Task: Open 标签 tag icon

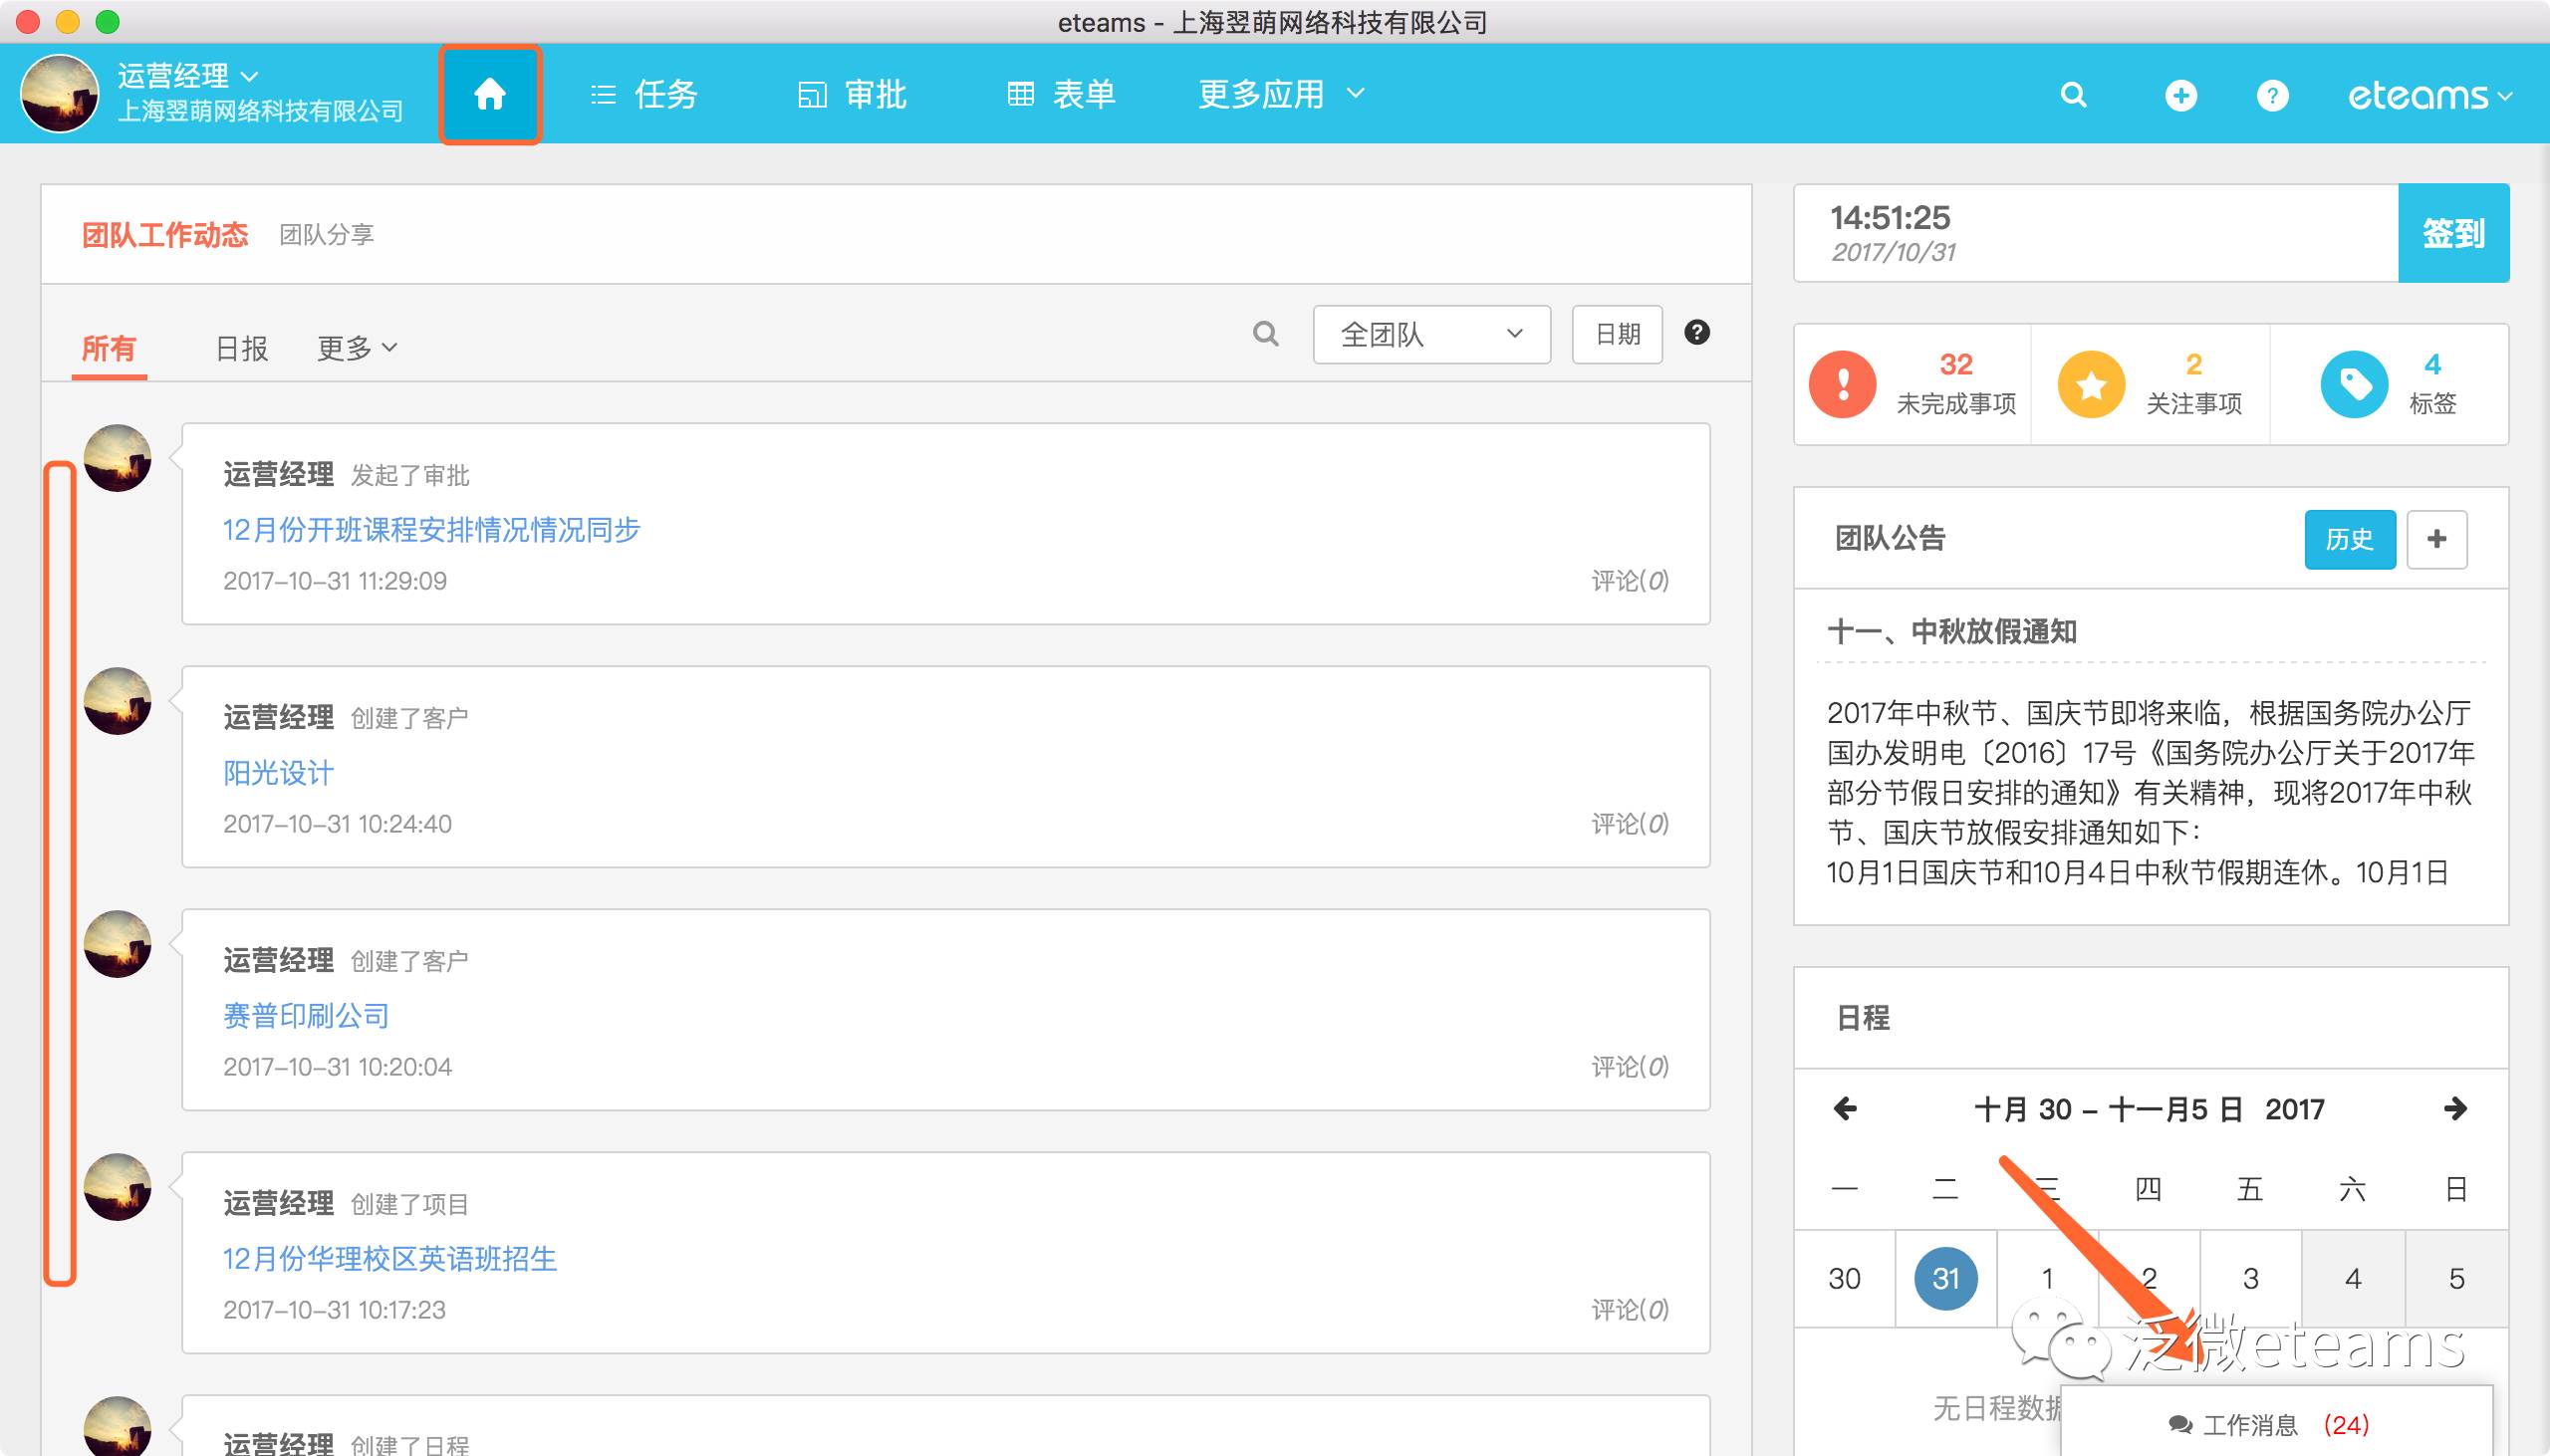Action: [2353, 384]
